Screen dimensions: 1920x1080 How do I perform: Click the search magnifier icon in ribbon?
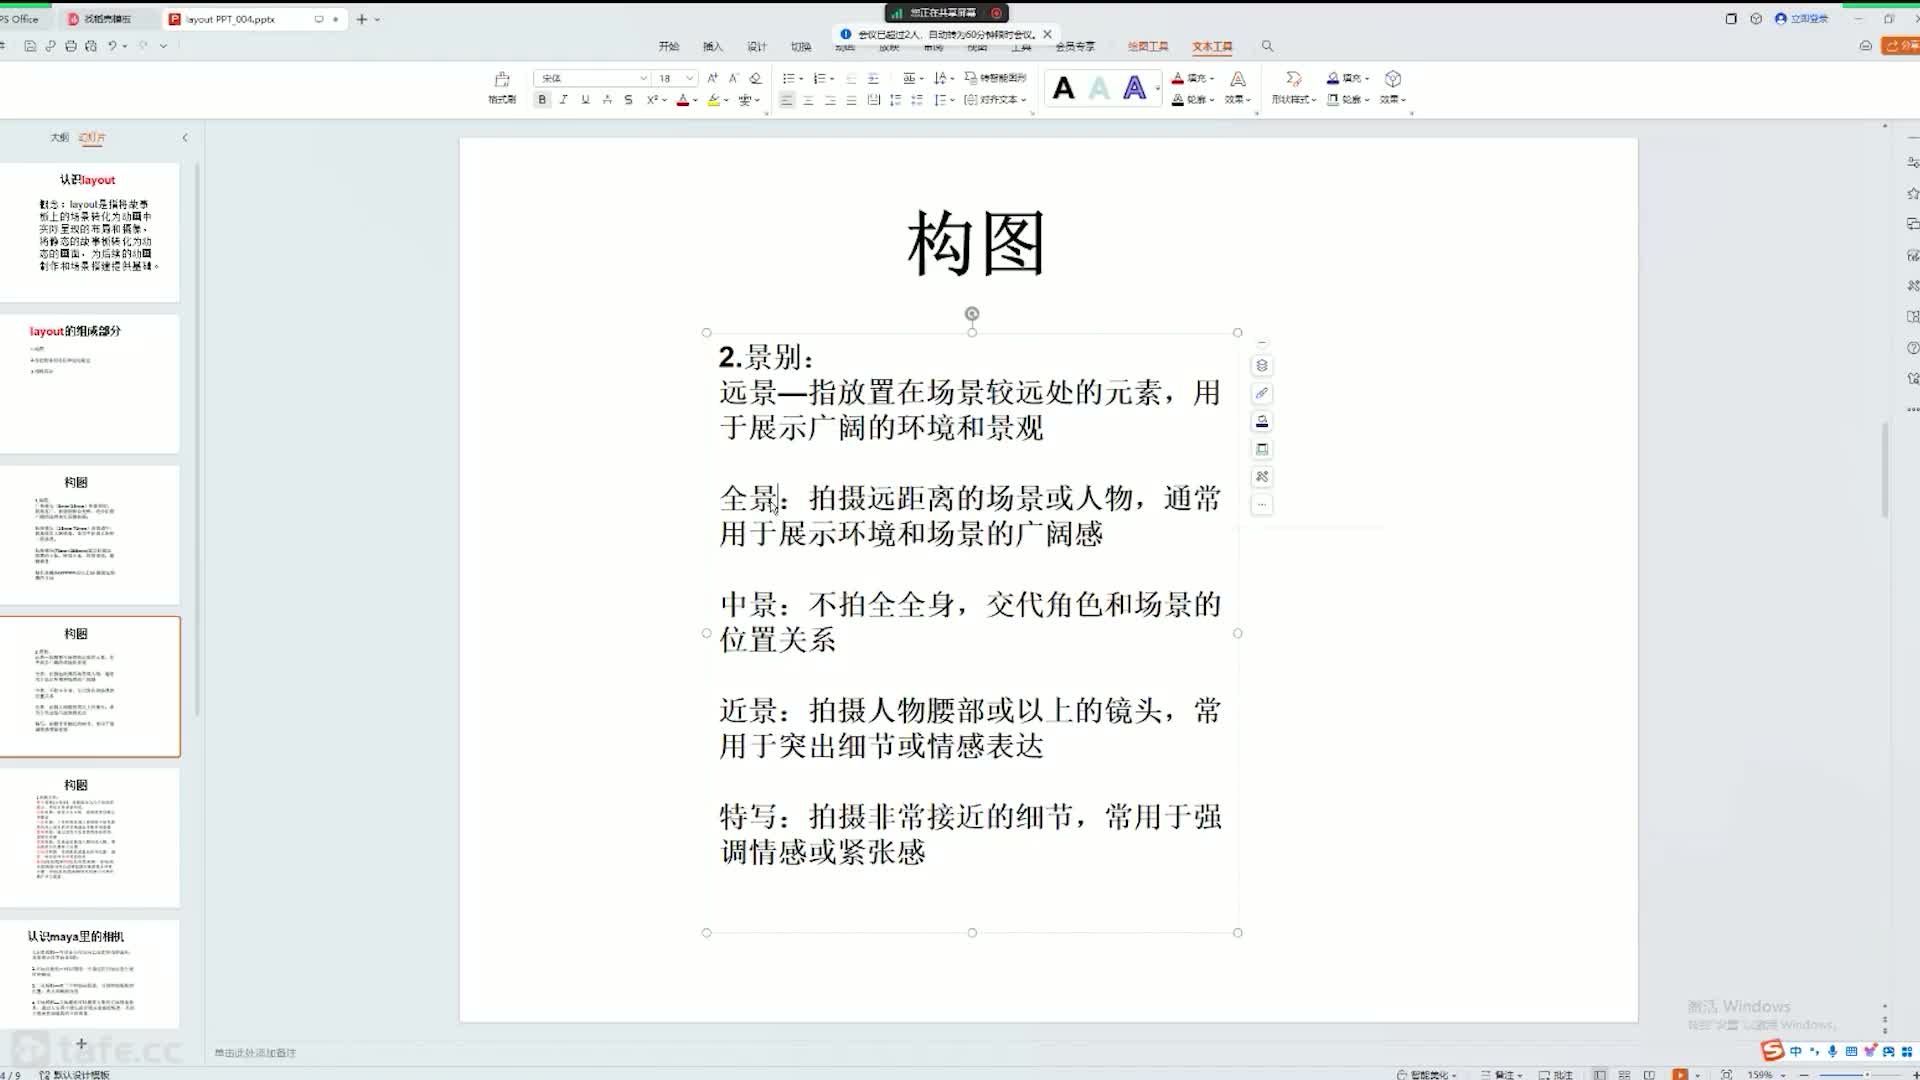(1267, 46)
